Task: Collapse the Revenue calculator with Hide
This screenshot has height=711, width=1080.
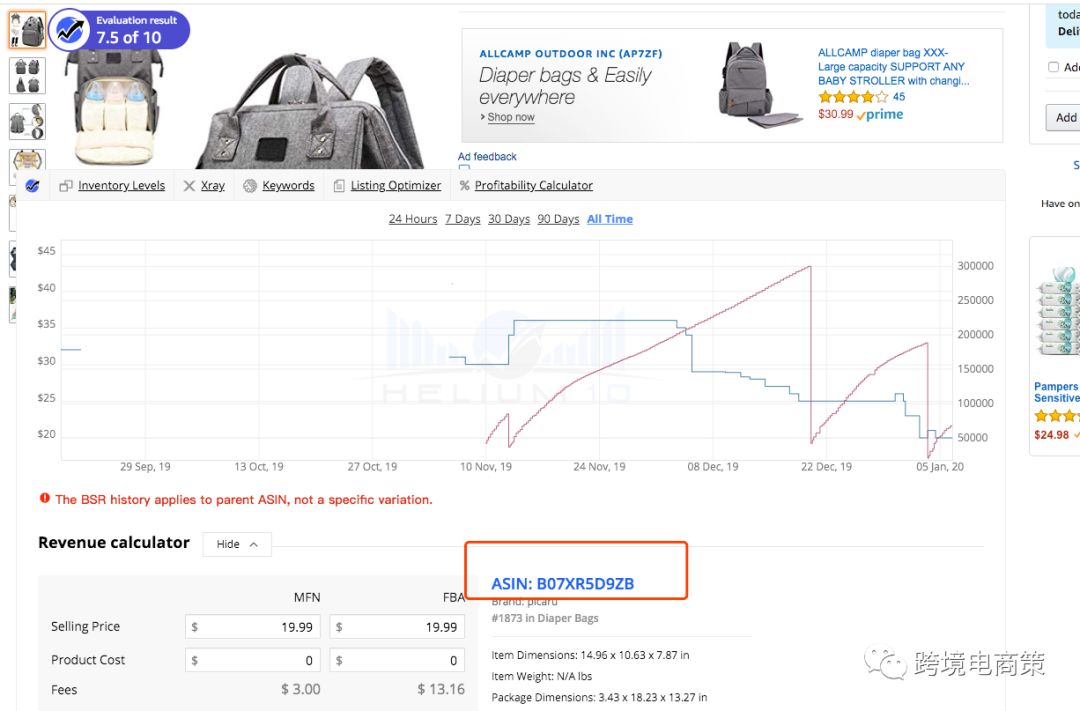Action: coord(237,544)
